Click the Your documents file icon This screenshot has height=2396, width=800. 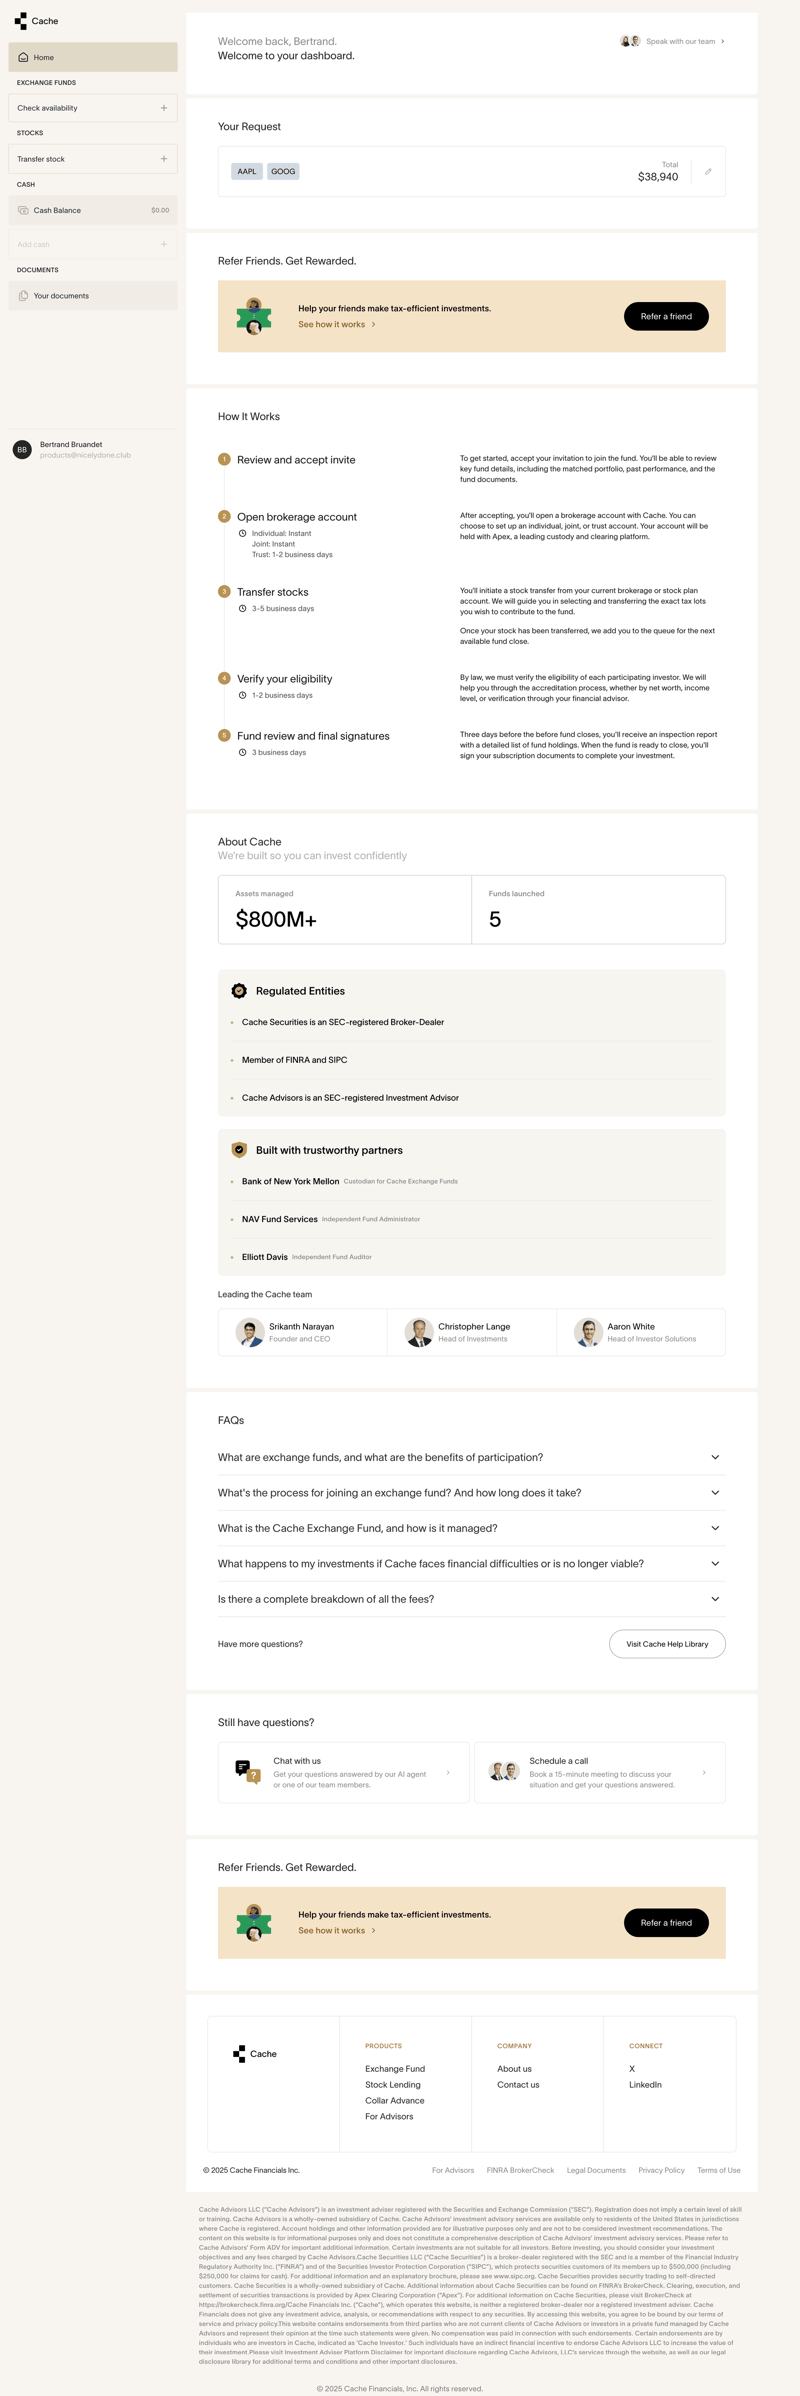click(x=23, y=296)
